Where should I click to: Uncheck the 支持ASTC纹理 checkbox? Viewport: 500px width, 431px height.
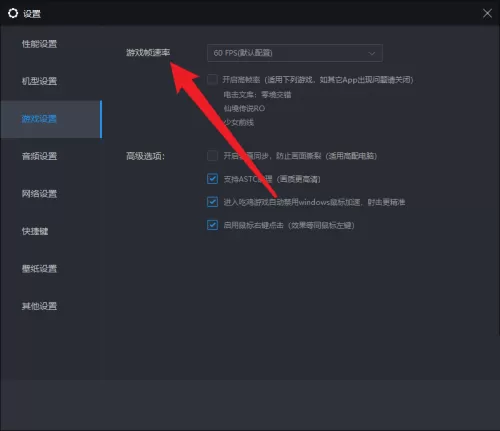pyautogui.click(x=212, y=179)
